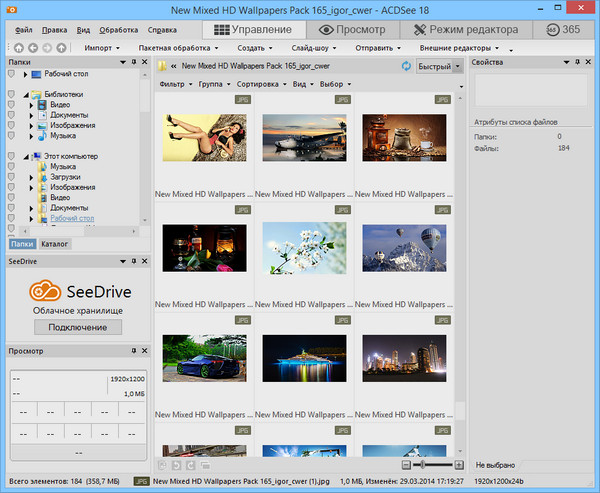This screenshot has height=493, width=600.
Task: Click the refresh icon beside the path bar
Action: point(406,66)
